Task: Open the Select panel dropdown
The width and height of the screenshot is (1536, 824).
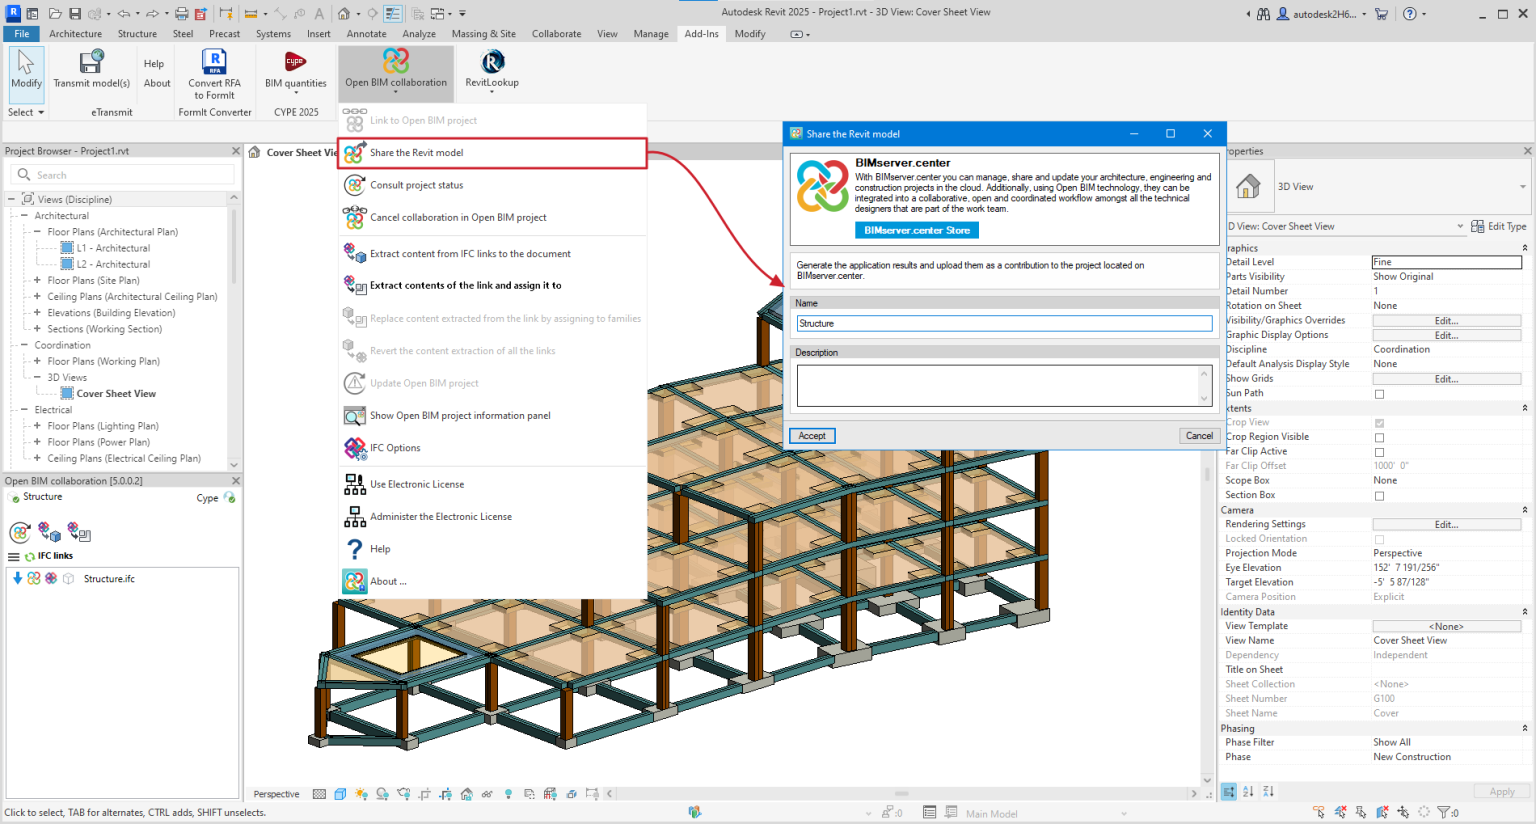Action: click(26, 112)
